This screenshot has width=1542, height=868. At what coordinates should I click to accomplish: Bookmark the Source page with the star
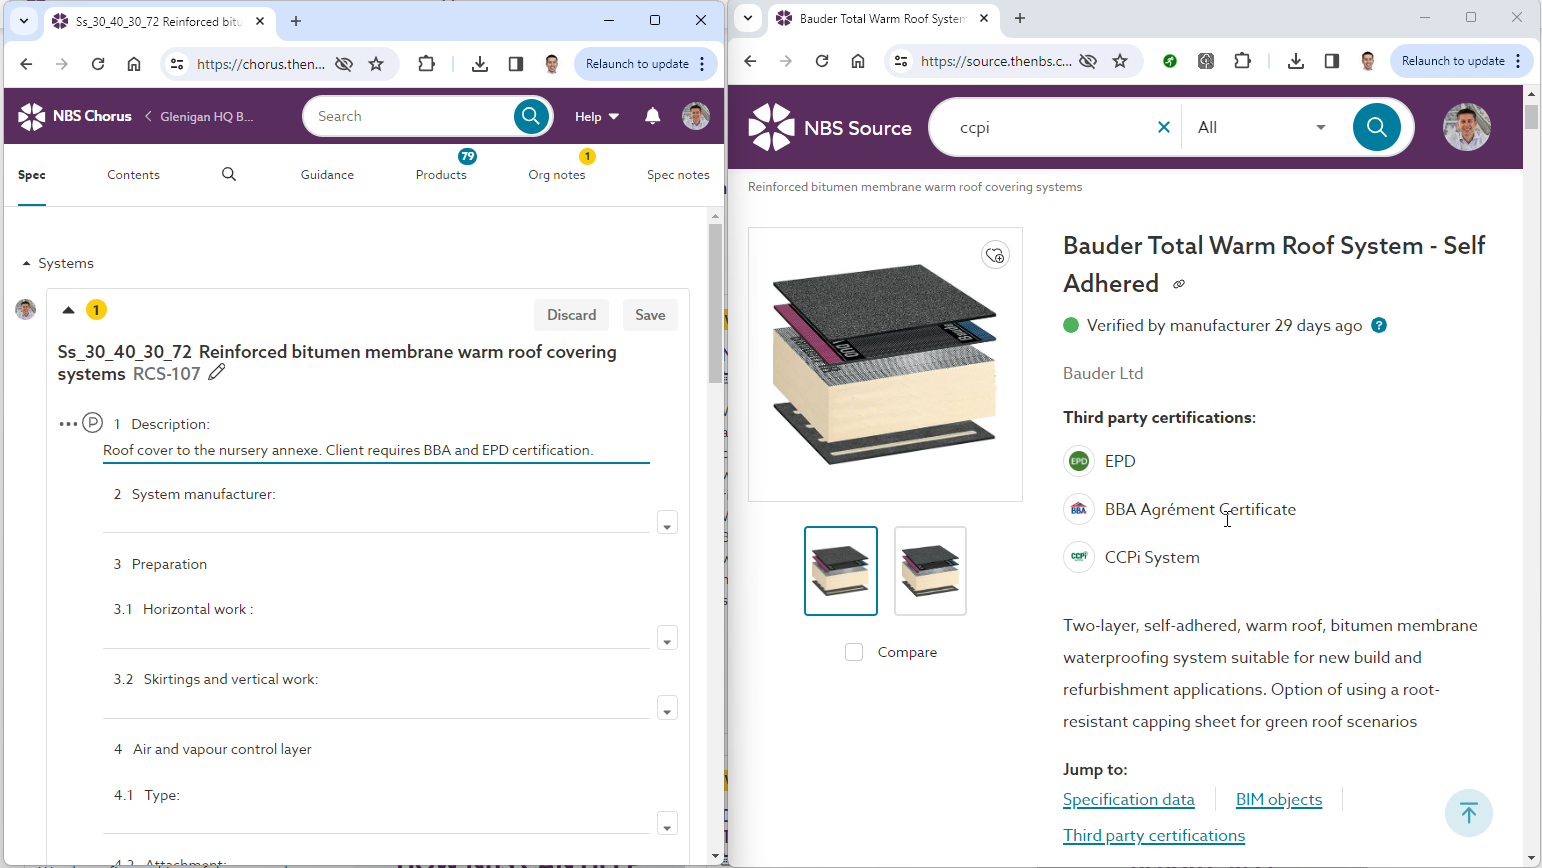pos(1120,61)
